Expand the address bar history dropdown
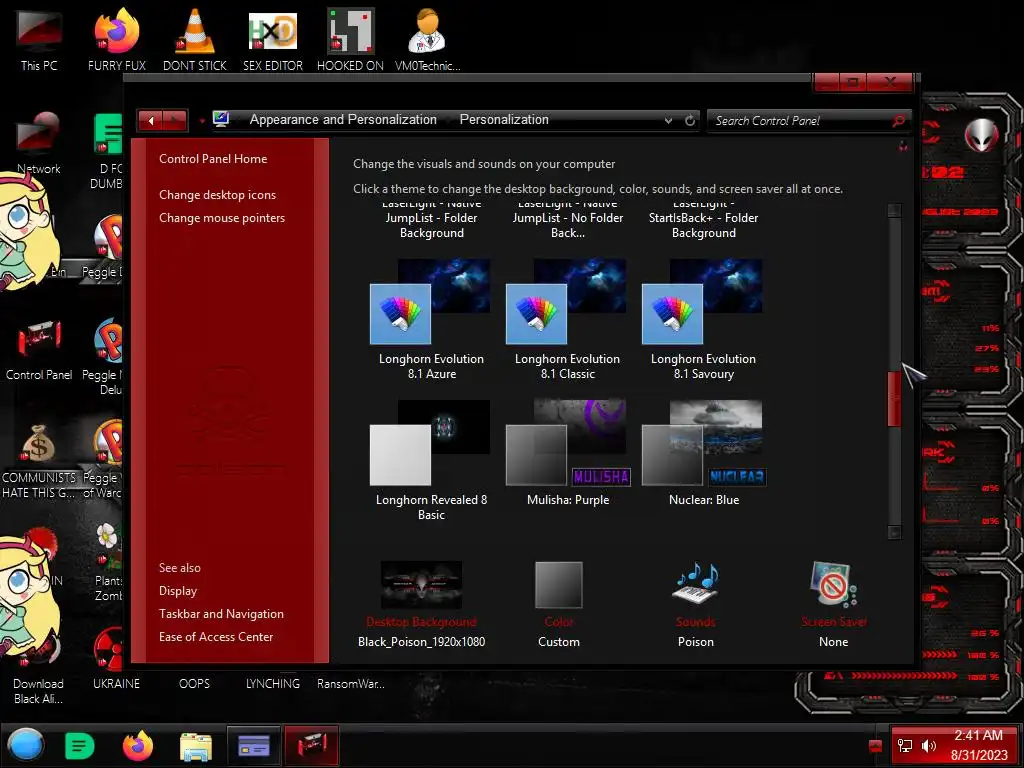Viewport: 1024px width, 768px height. (x=668, y=121)
